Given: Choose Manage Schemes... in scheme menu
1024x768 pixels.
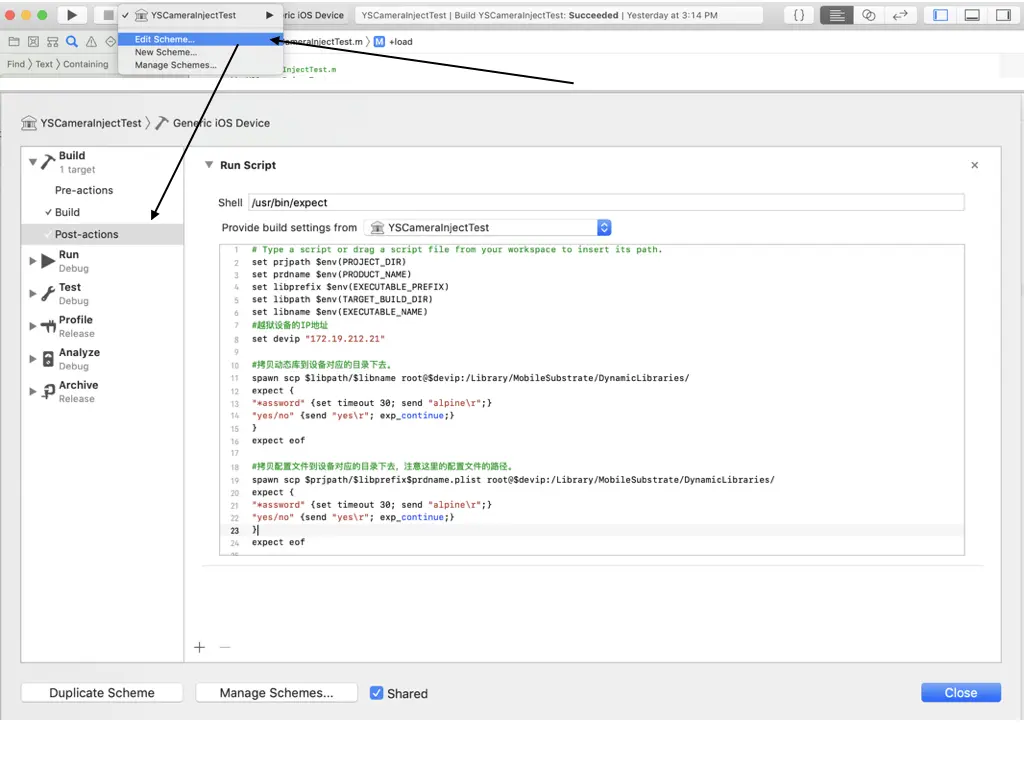Looking at the screenshot, I should tap(200, 65).
